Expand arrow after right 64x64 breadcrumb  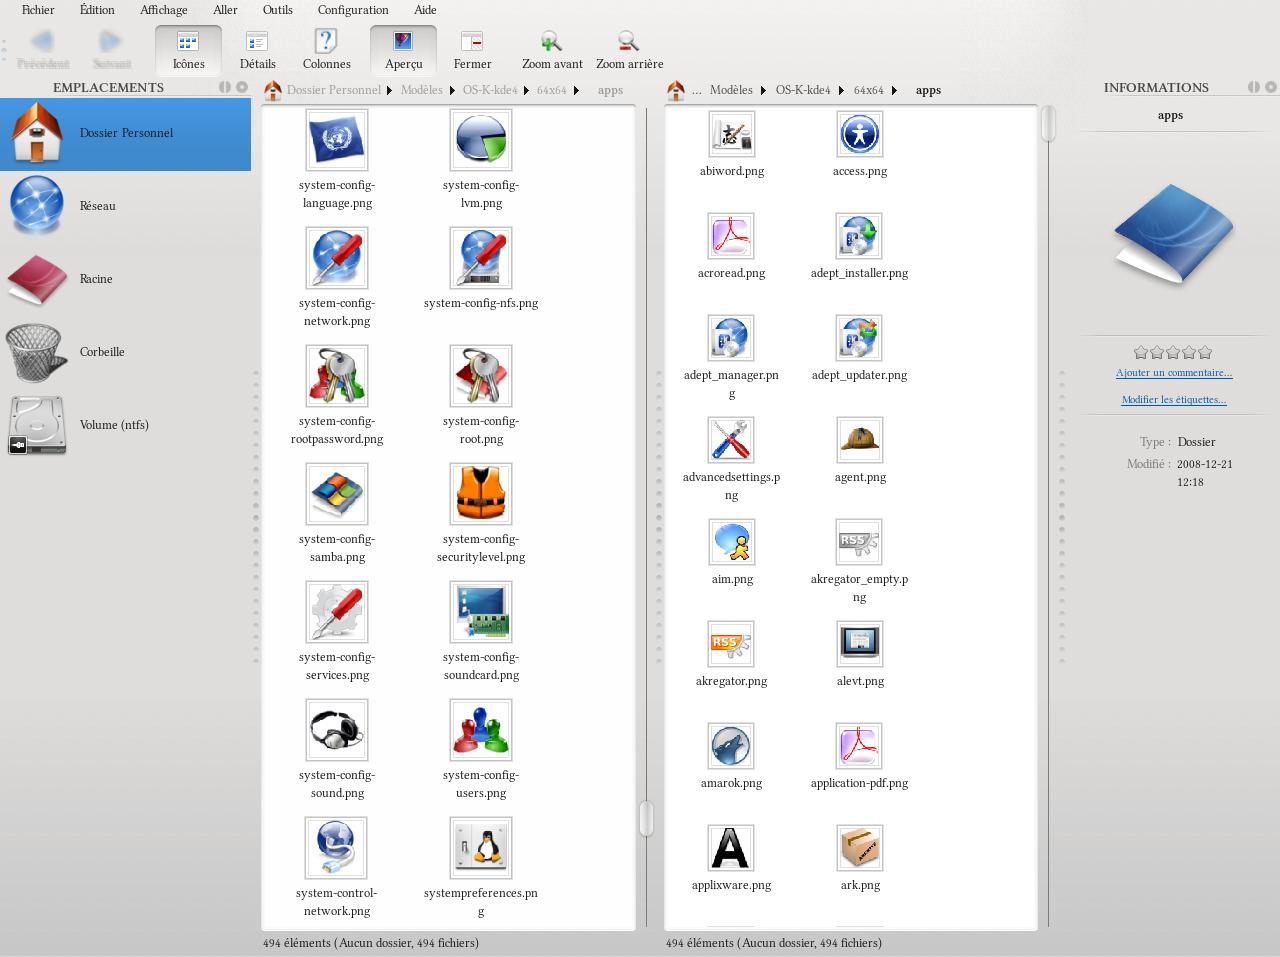coord(894,90)
